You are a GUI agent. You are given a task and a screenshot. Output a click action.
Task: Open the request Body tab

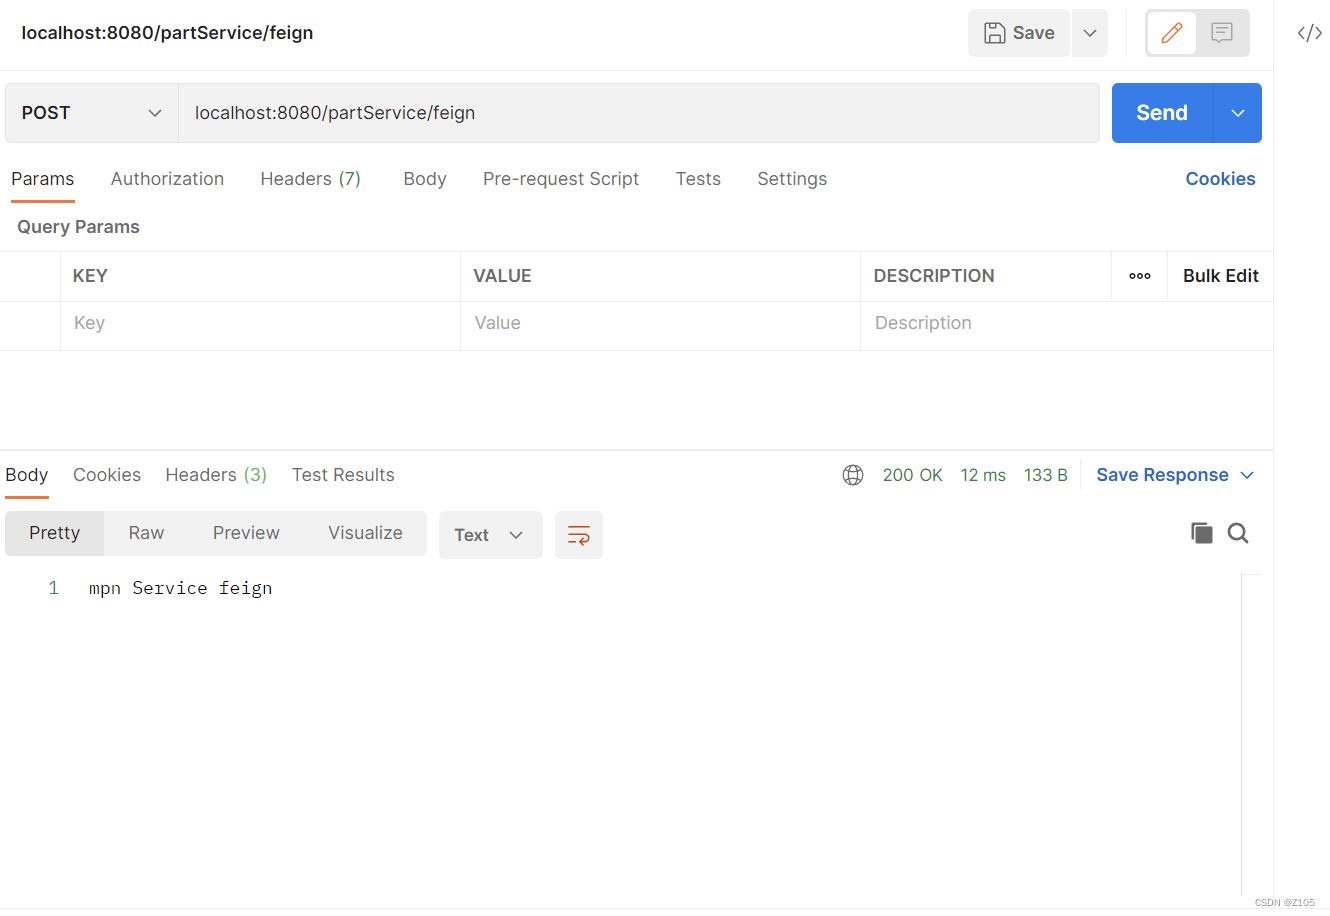pyautogui.click(x=425, y=179)
